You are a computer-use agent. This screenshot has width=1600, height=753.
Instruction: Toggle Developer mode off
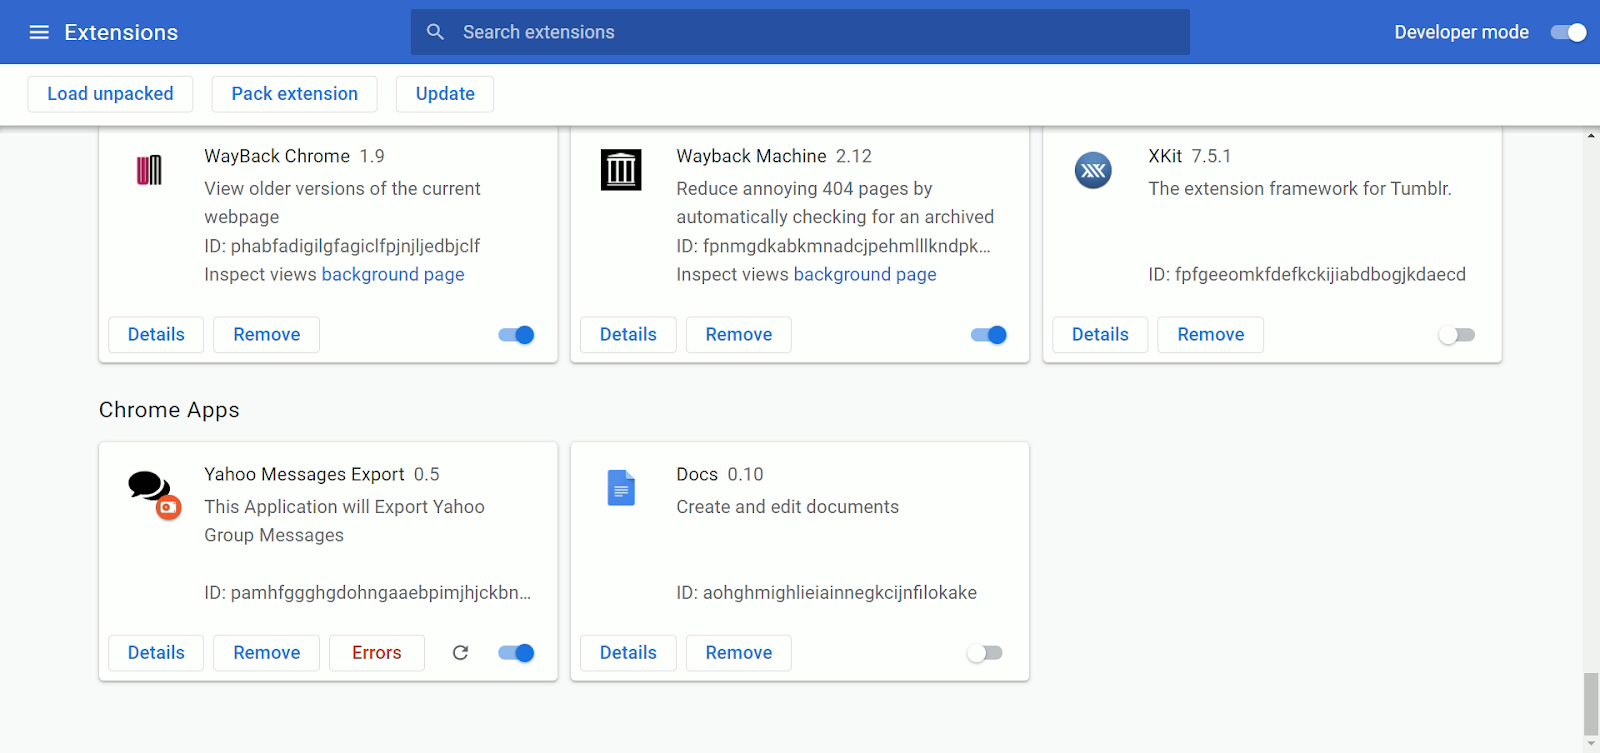tap(1568, 32)
